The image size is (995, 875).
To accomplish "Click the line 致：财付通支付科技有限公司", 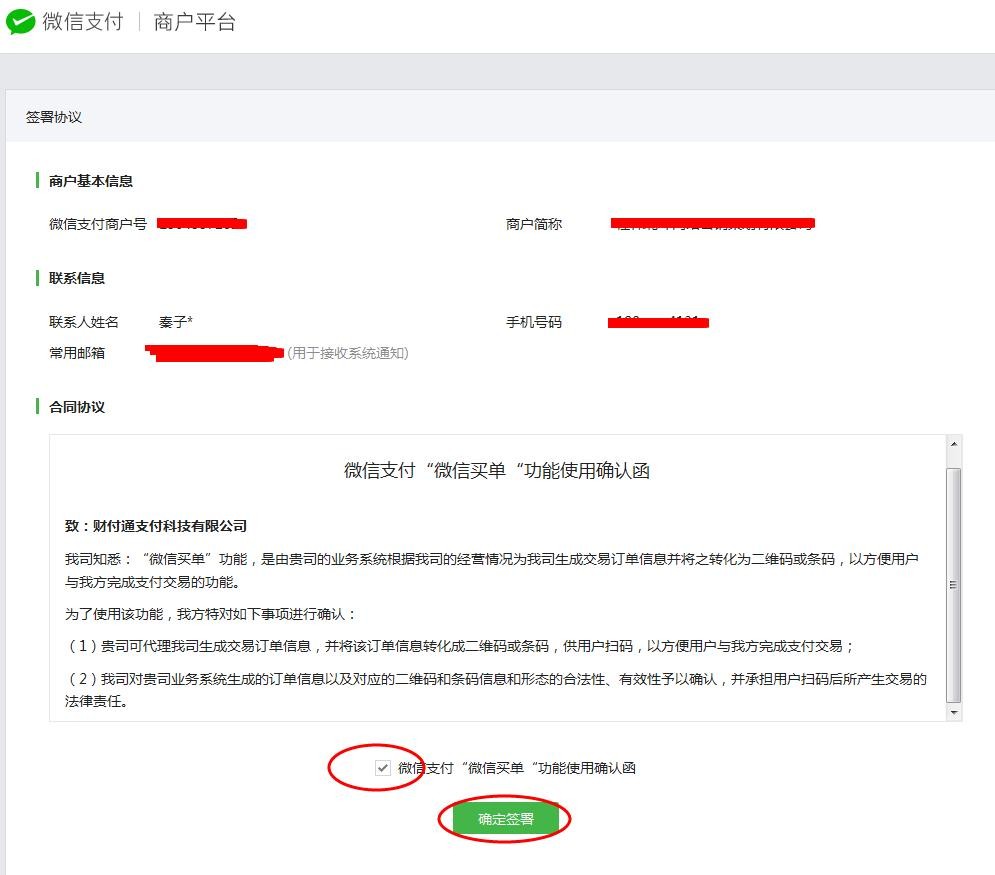I will pos(156,525).
